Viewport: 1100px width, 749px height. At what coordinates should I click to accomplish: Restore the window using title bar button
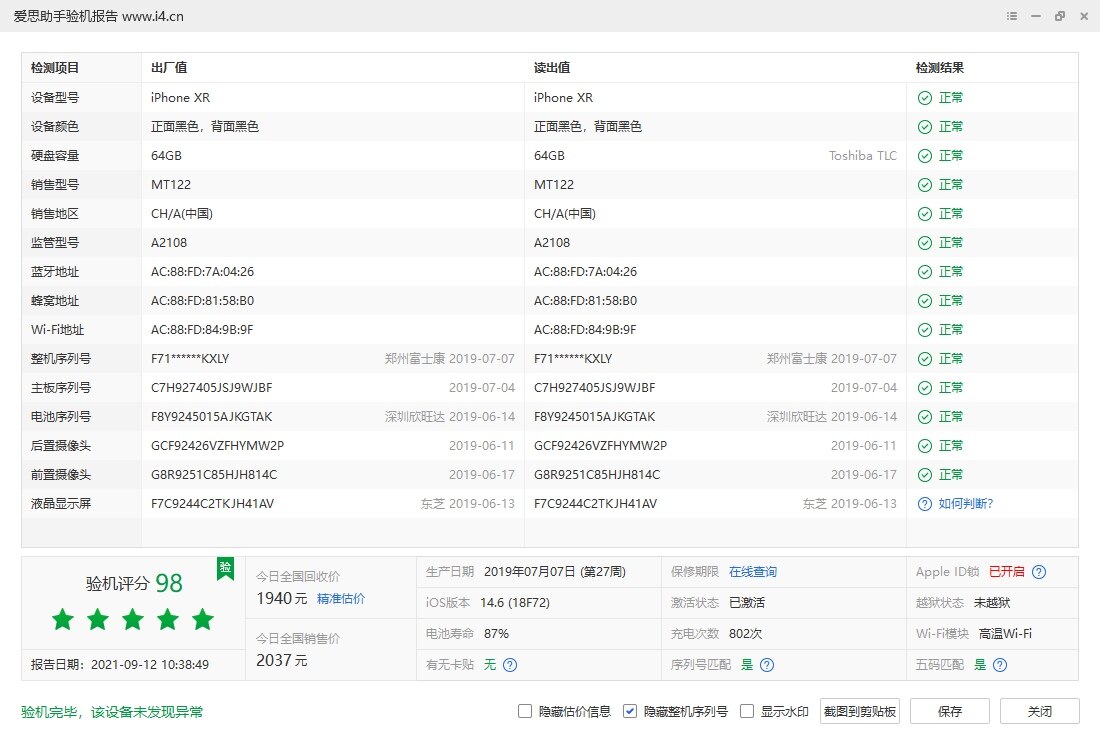pyautogui.click(x=1060, y=17)
